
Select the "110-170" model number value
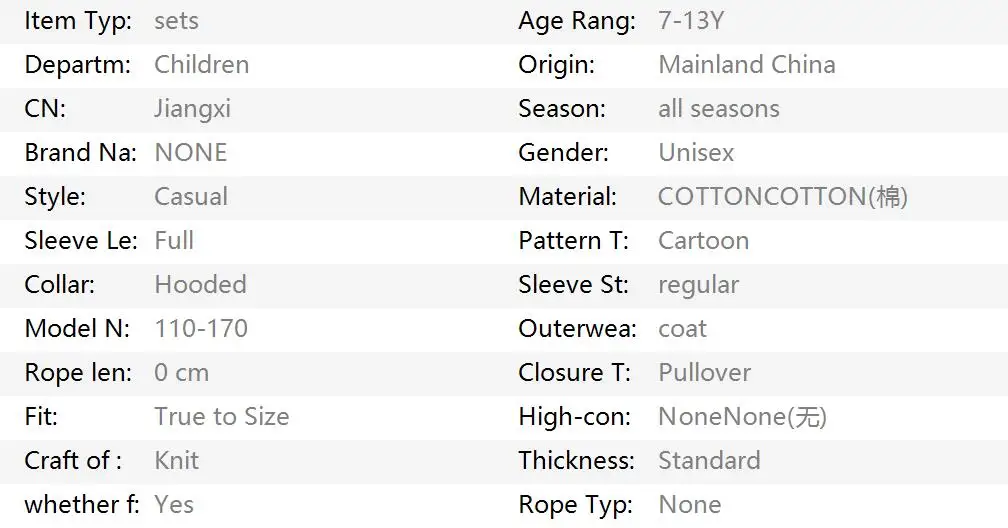click(x=200, y=329)
